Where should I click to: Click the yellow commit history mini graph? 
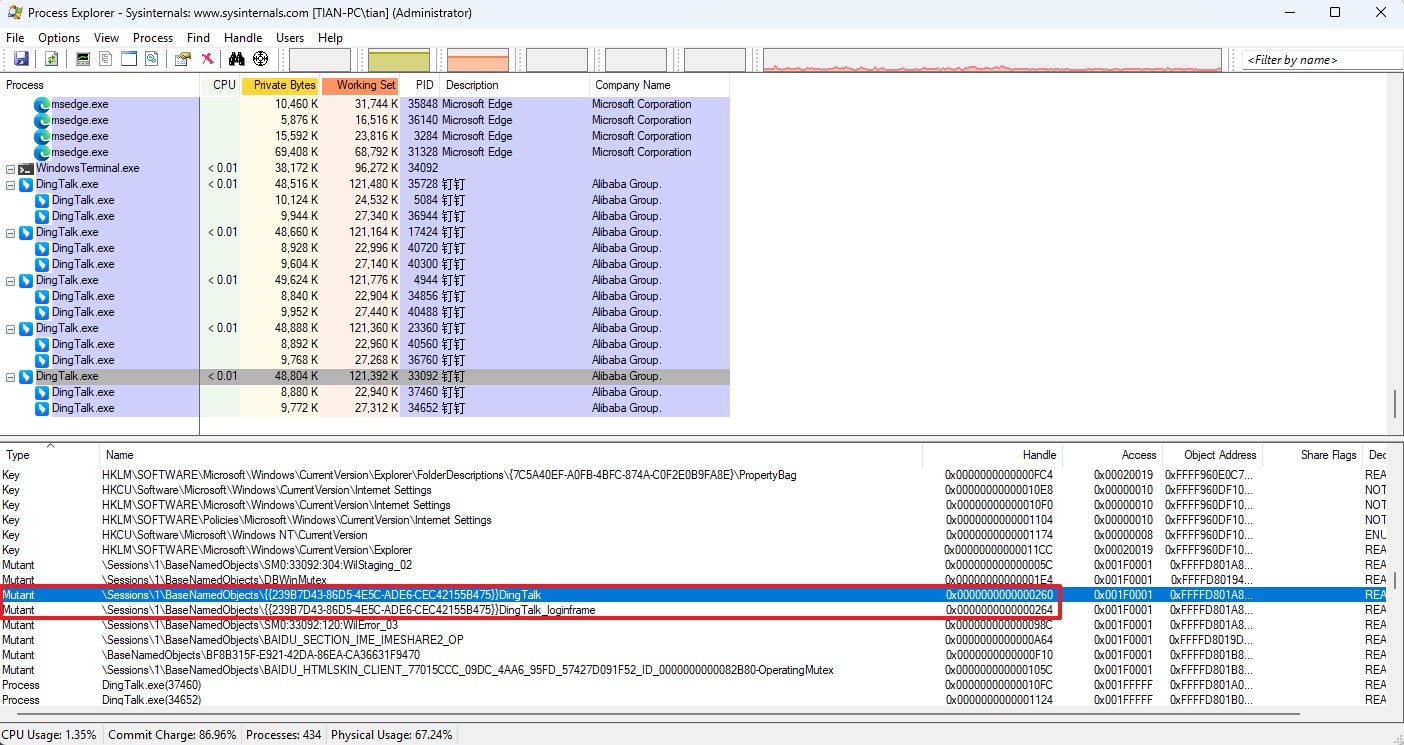point(399,59)
